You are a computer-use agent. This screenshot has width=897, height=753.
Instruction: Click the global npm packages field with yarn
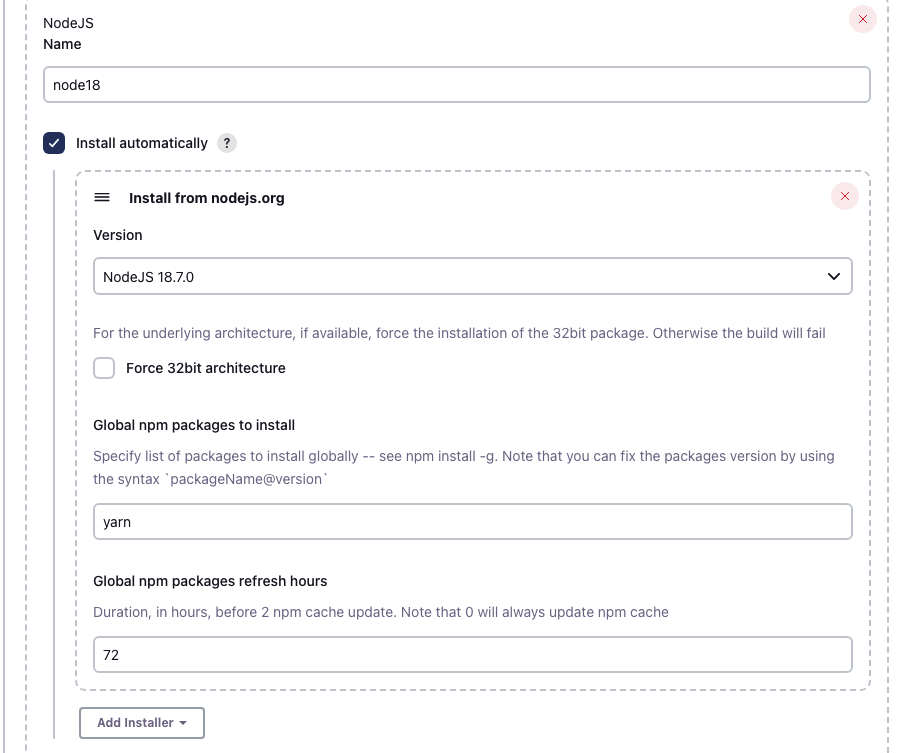click(472, 522)
